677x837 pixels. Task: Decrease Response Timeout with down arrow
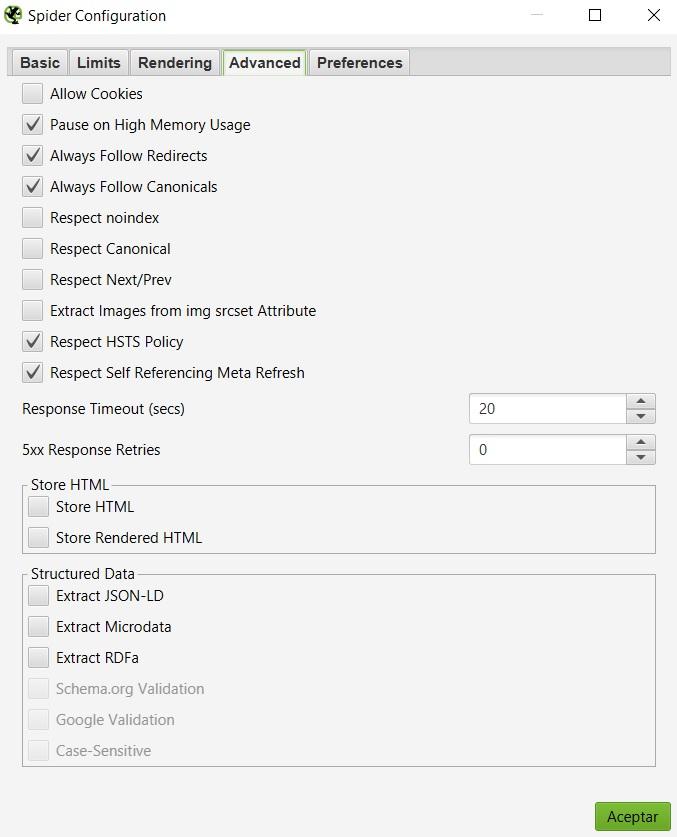(641, 416)
